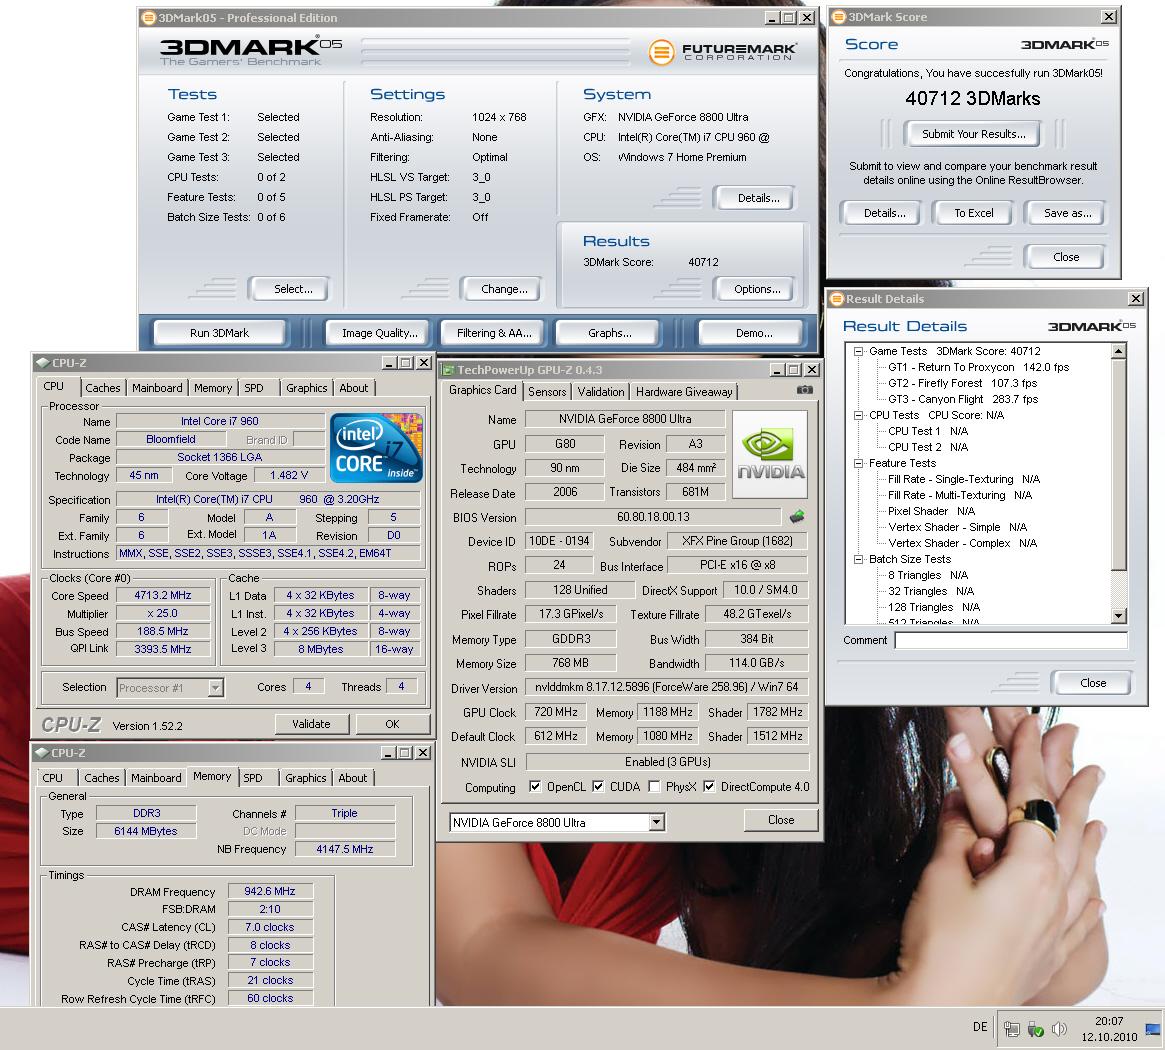Select GT1 - Return To Proxycon result
This screenshot has height=1050, width=1165.
coord(979,367)
